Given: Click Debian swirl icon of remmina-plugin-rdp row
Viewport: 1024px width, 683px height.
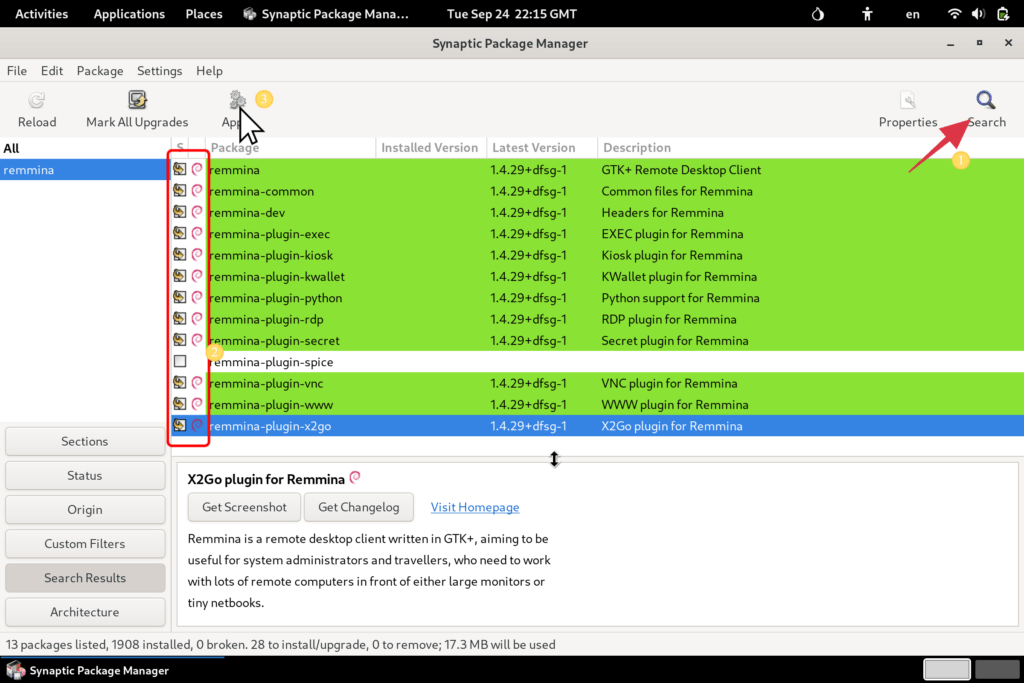Looking at the screenshot, I should pyautogui.click(x=197, y=319).
